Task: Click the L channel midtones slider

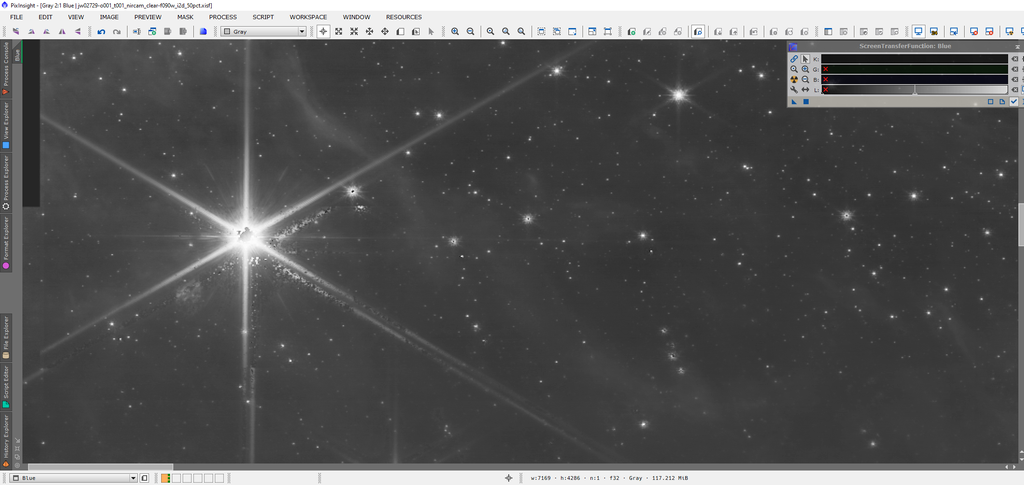Action: [x=914, y=90]
